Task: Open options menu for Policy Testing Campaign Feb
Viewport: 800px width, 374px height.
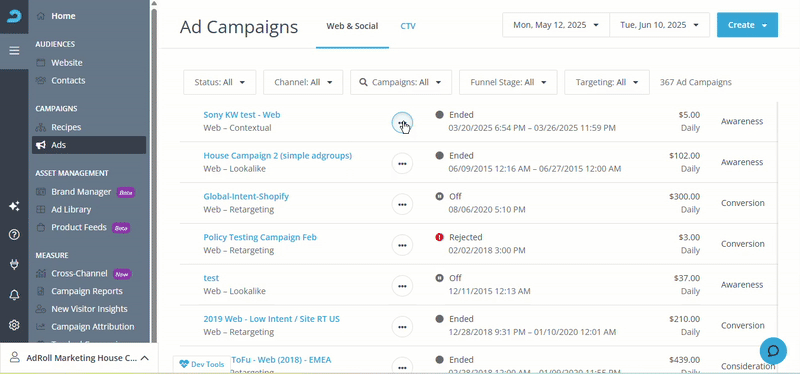Action: pos(402,245)
